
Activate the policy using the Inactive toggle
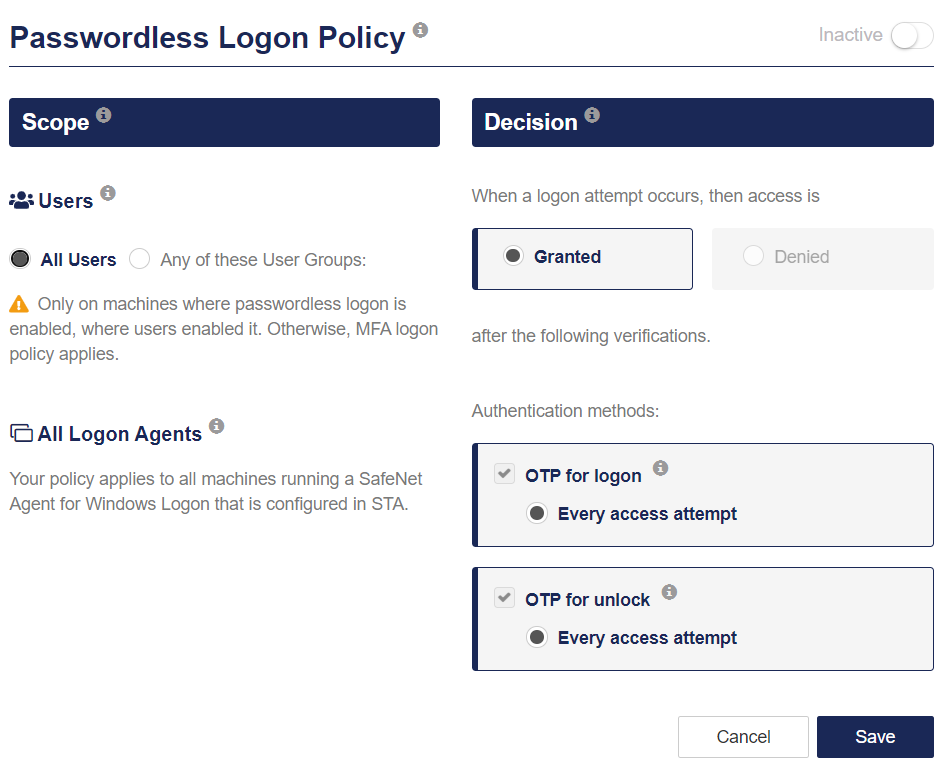pyautogui.click(x=910, y=34)
